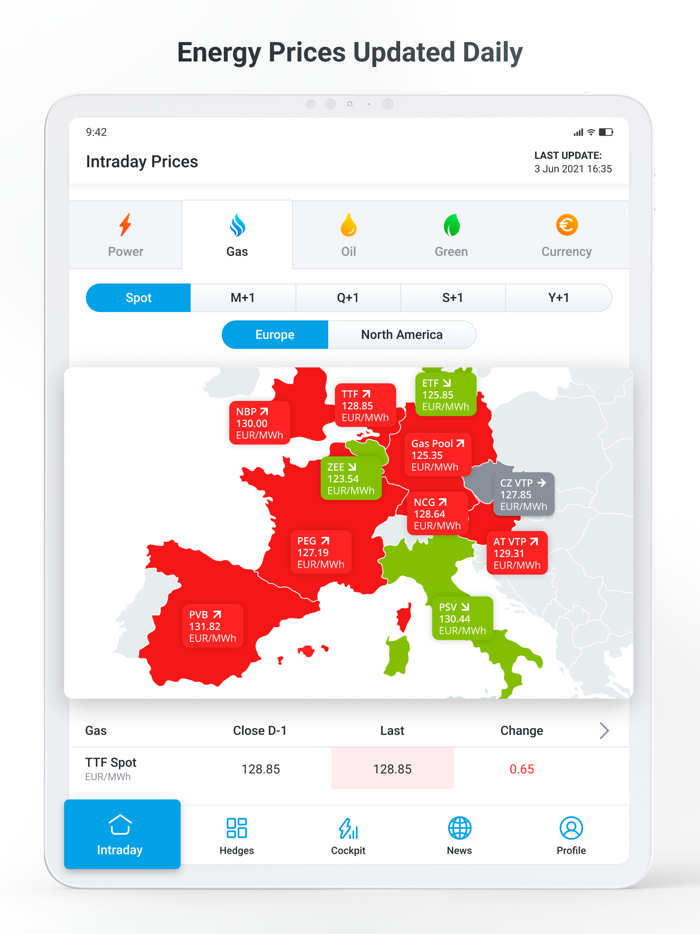
Task: Expand the Gas price table details
Action: [x=604, y=730]
